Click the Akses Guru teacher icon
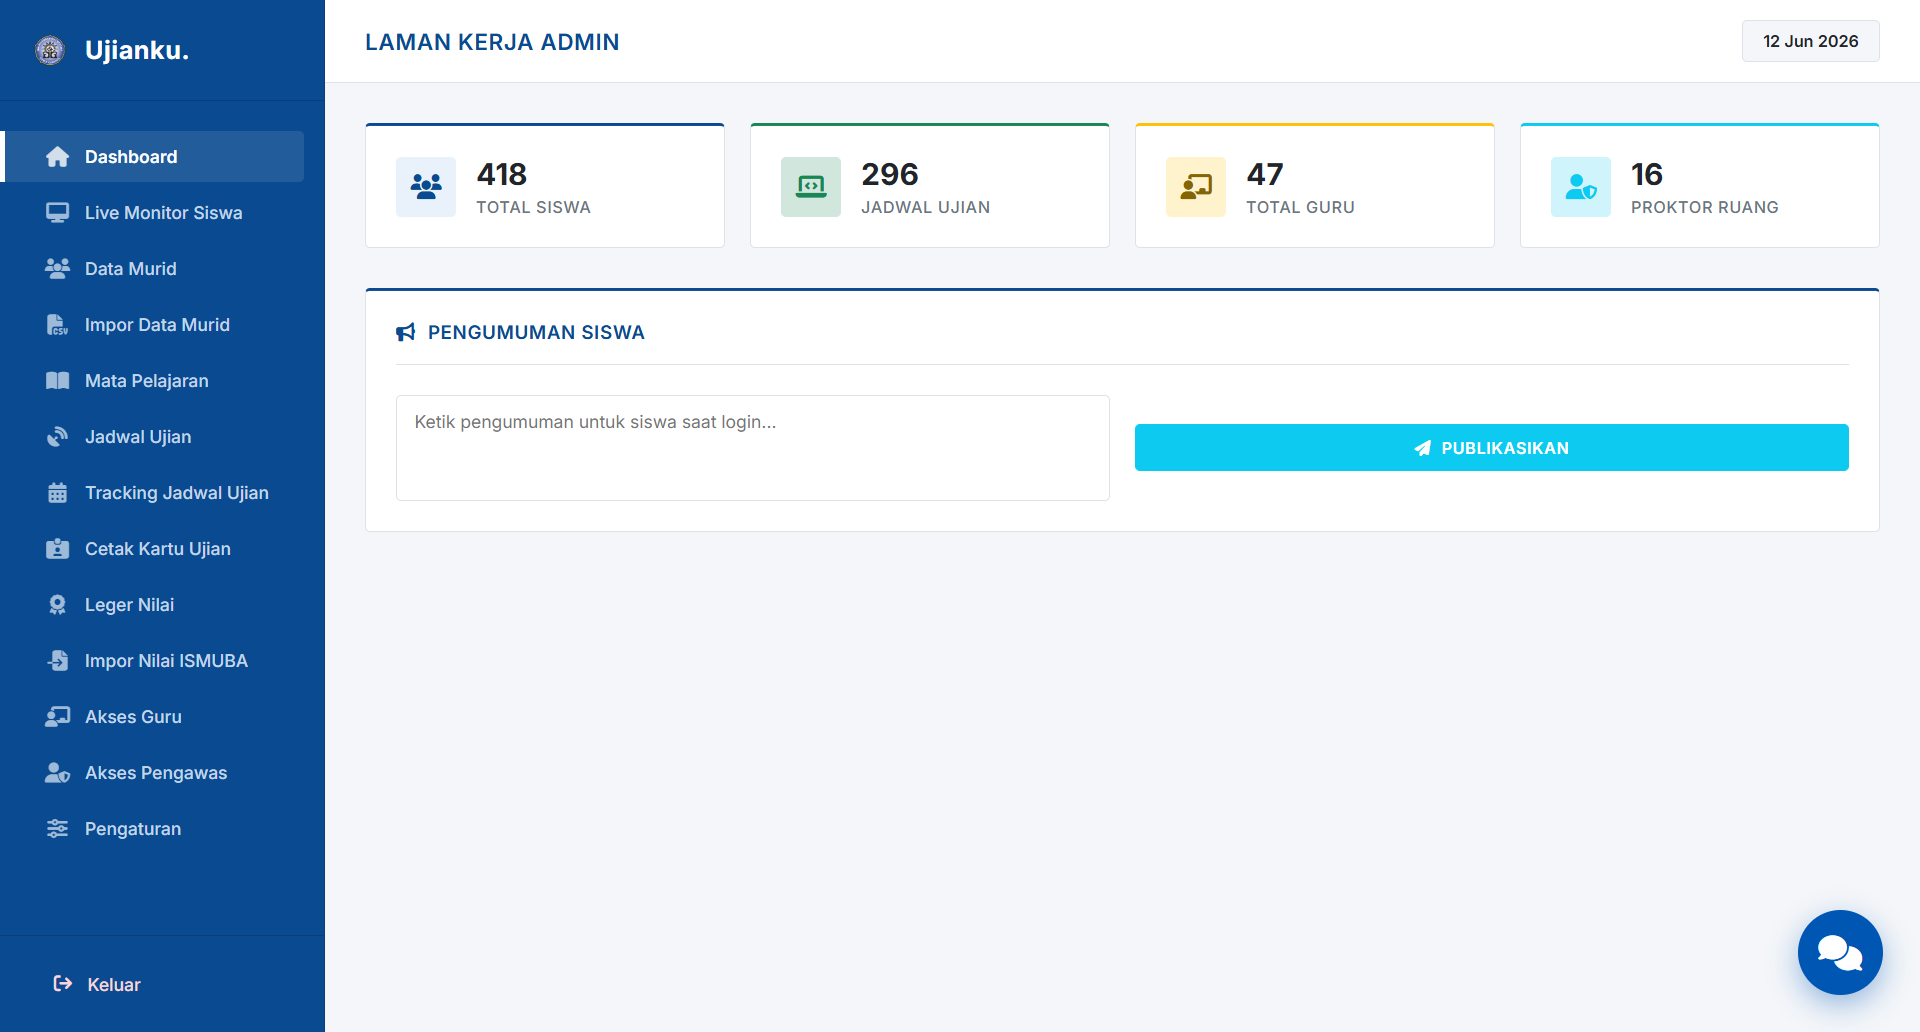1920x1032 pixels. pyautogui.click(x=58, y=717)
